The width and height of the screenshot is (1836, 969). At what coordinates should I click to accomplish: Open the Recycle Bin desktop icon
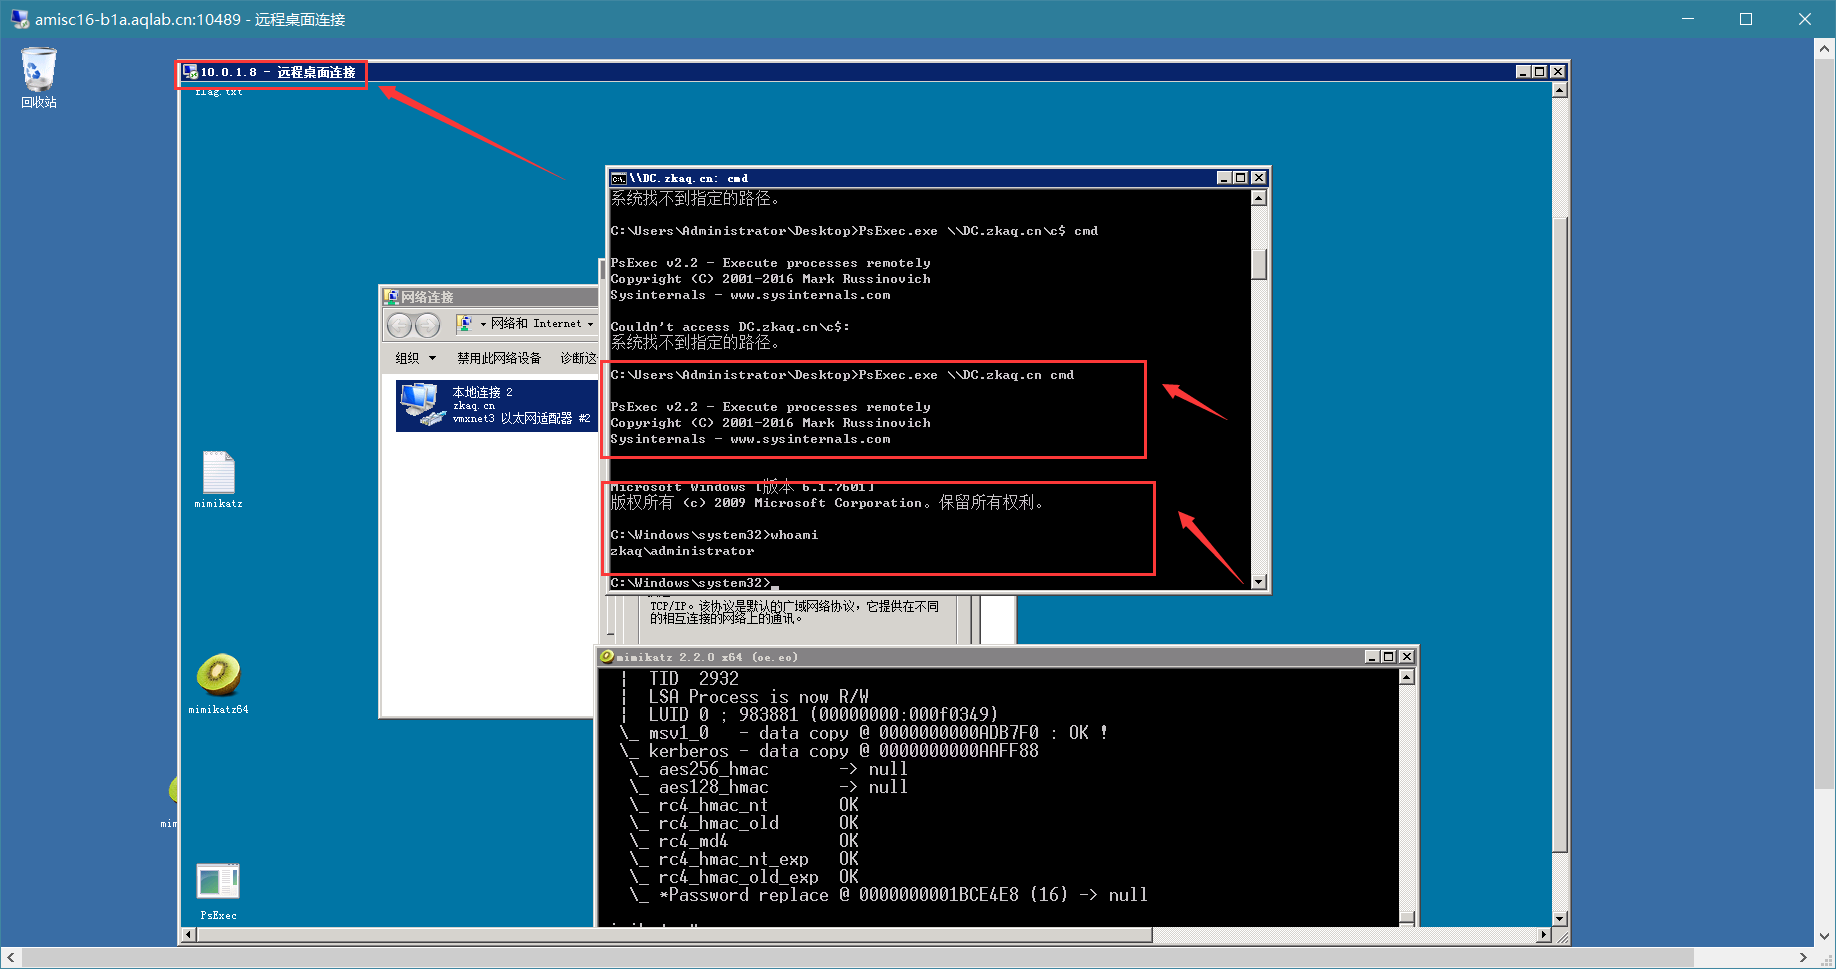pyautogui.click(x=39, y=77)
